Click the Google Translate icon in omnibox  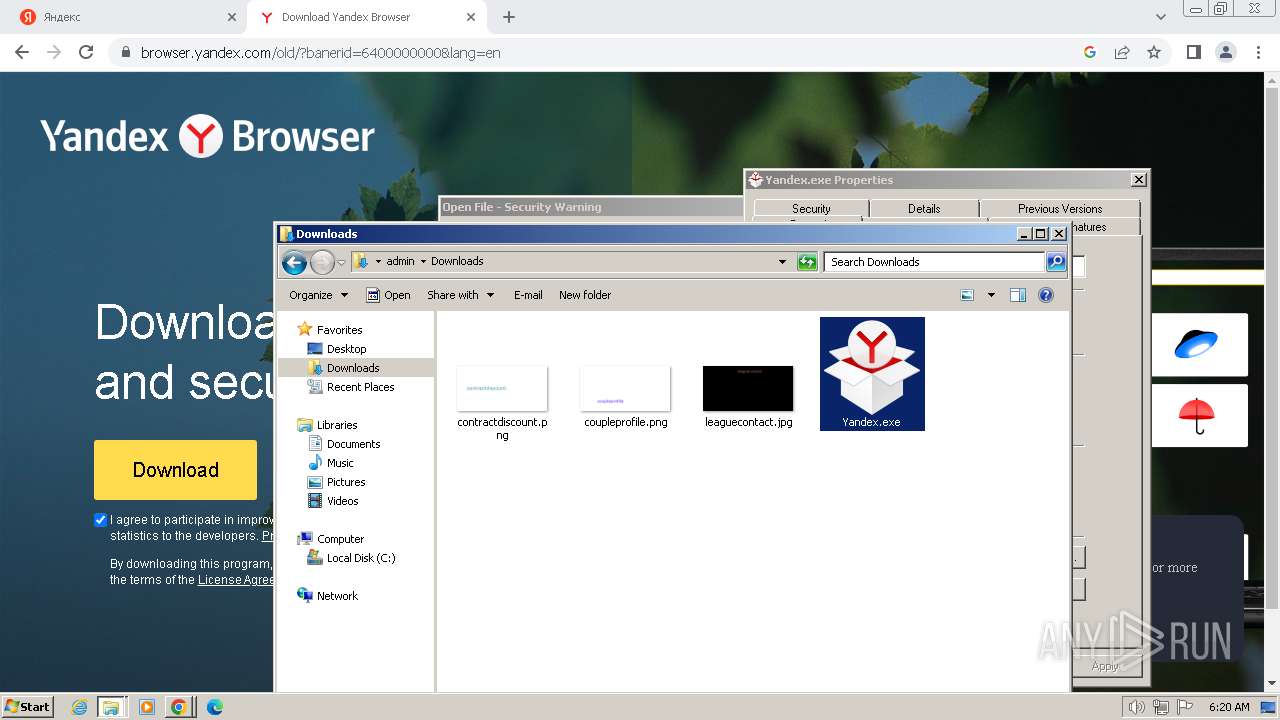click(x=1090, y=52)
